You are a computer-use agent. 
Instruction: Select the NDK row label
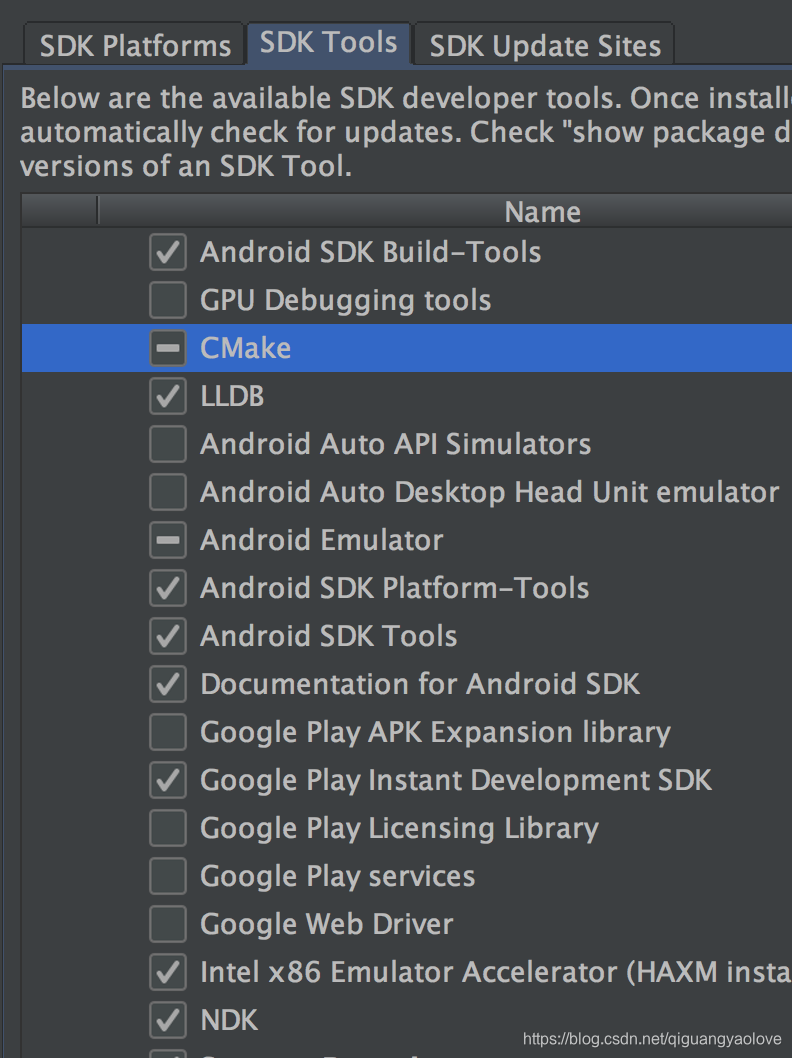click(229, 1020)
